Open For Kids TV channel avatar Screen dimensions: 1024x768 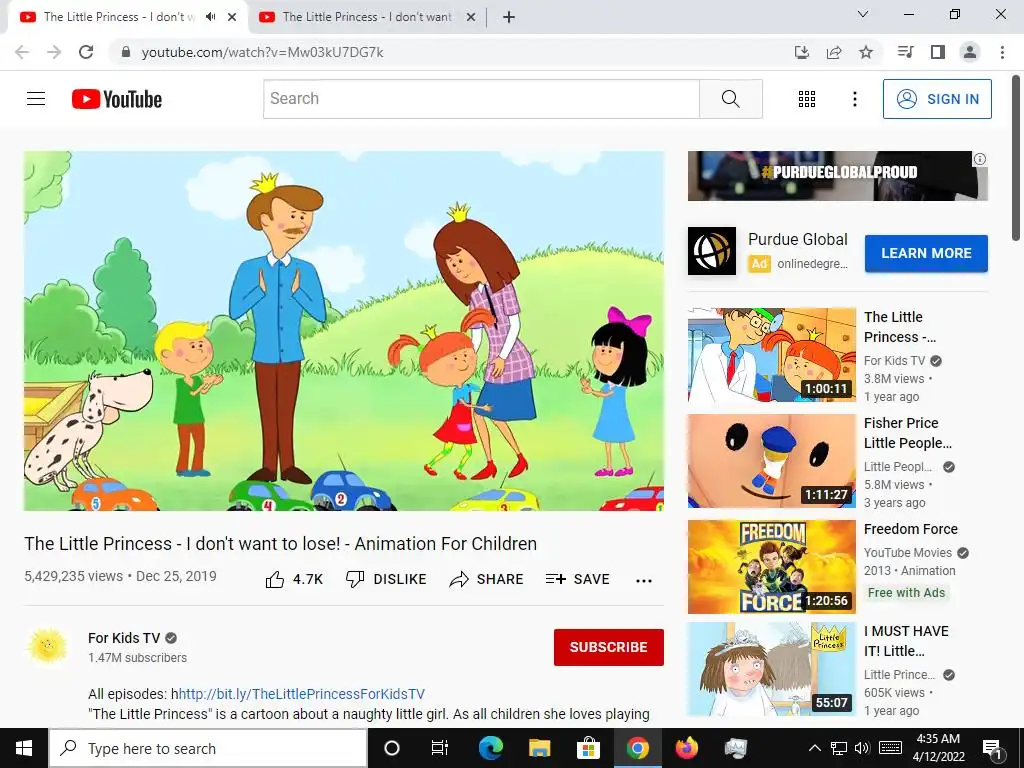pos(48,647)
